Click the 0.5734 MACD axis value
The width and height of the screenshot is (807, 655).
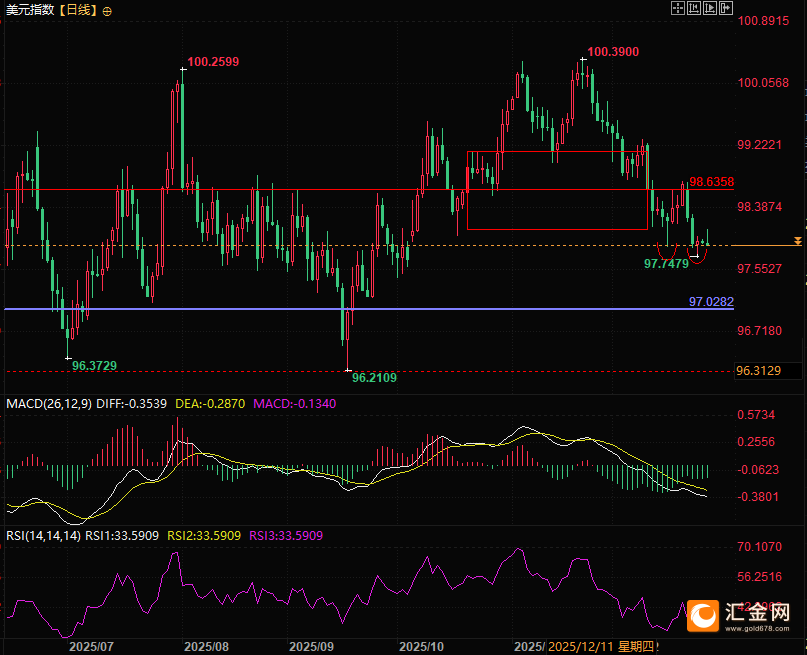click(756, 415)
